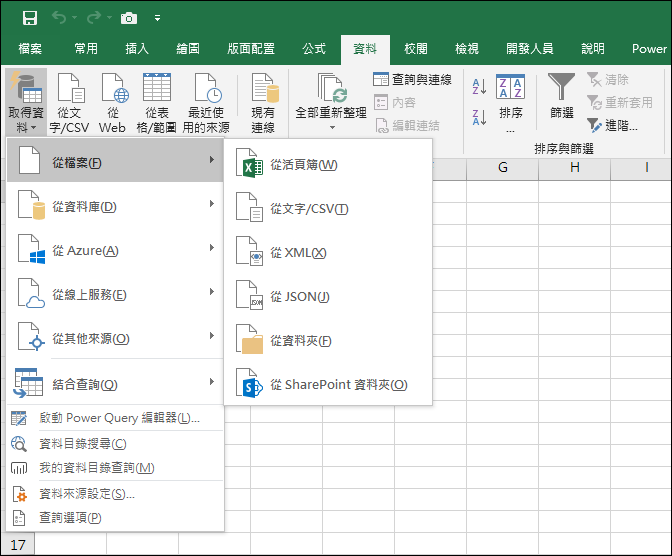Choose 從 SharePoint 資料夾(O) in the submenu
Viewport: 672px width, 556px height.
point(328,385)
